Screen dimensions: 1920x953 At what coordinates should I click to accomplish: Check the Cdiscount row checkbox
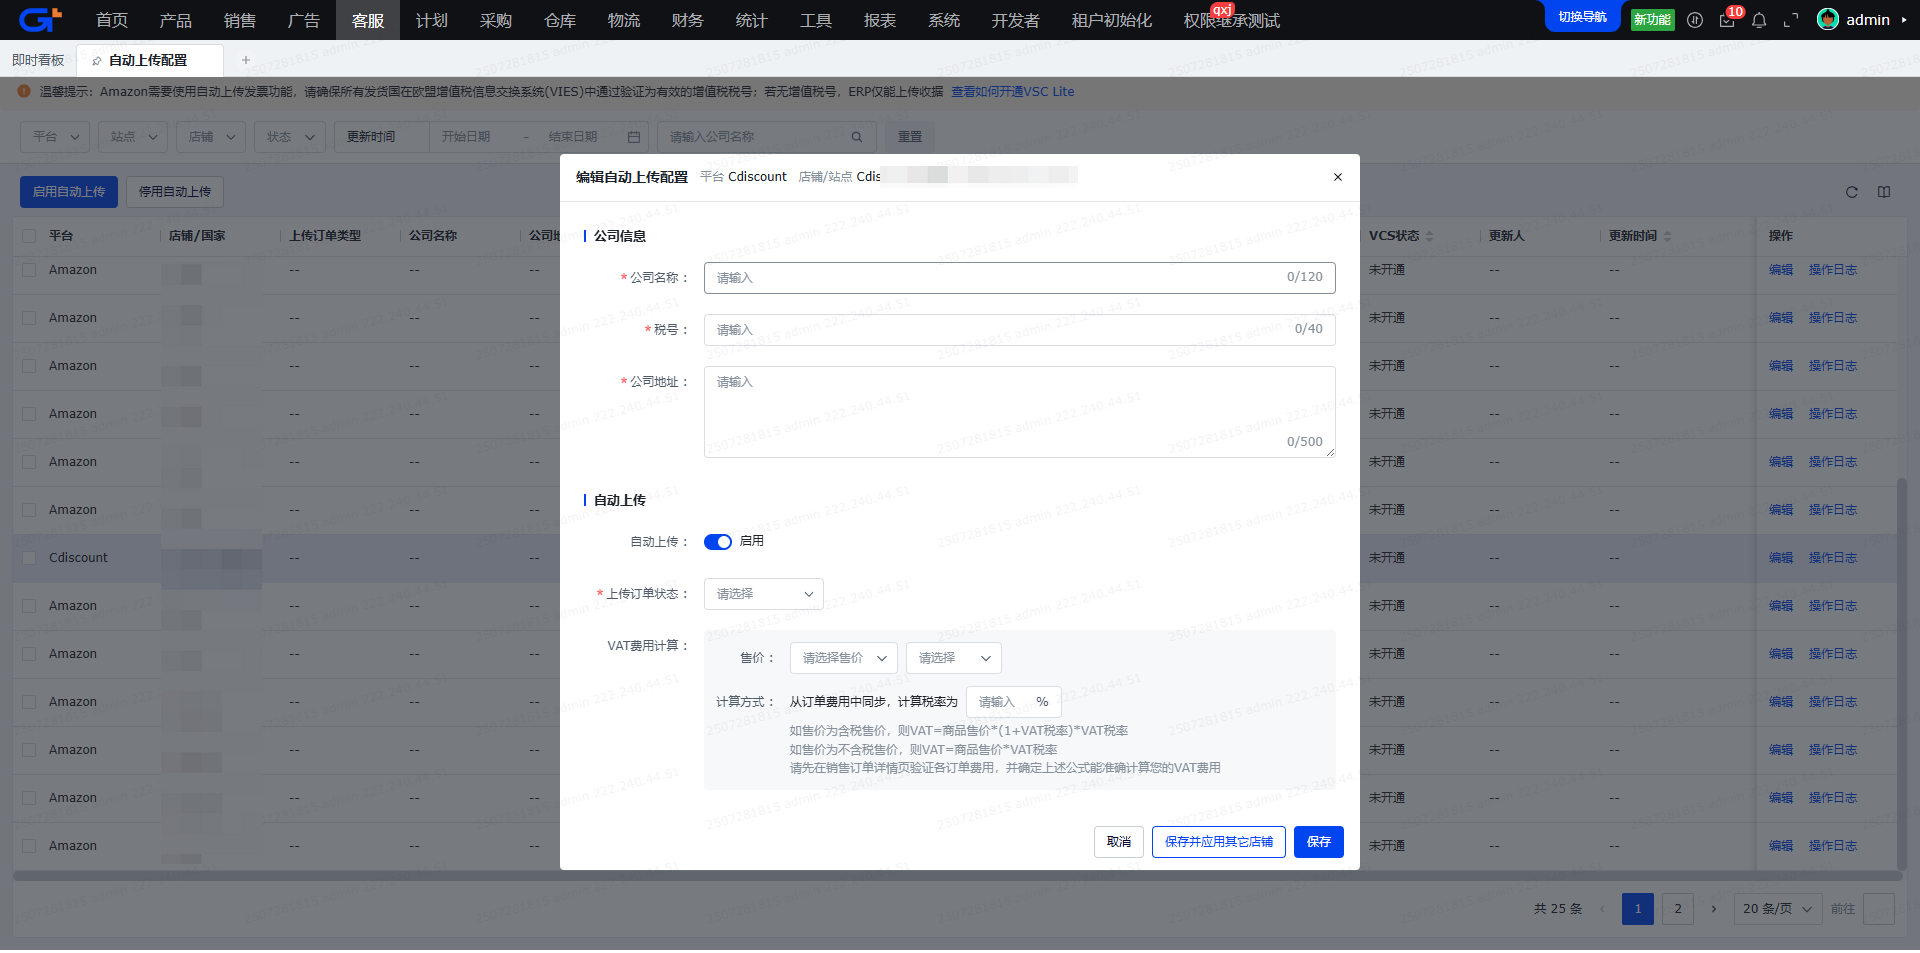tap(29, 558)
